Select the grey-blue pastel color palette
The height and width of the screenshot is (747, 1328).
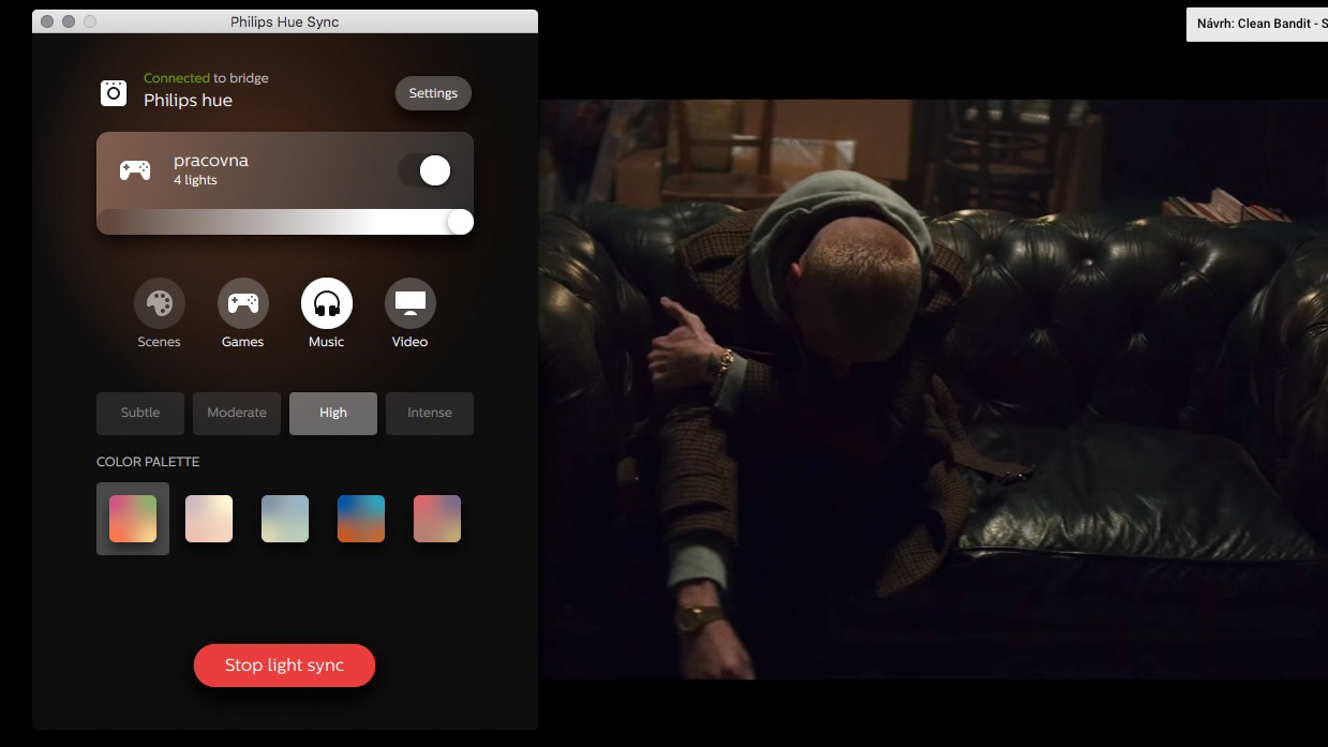click(x=285, y=518)
